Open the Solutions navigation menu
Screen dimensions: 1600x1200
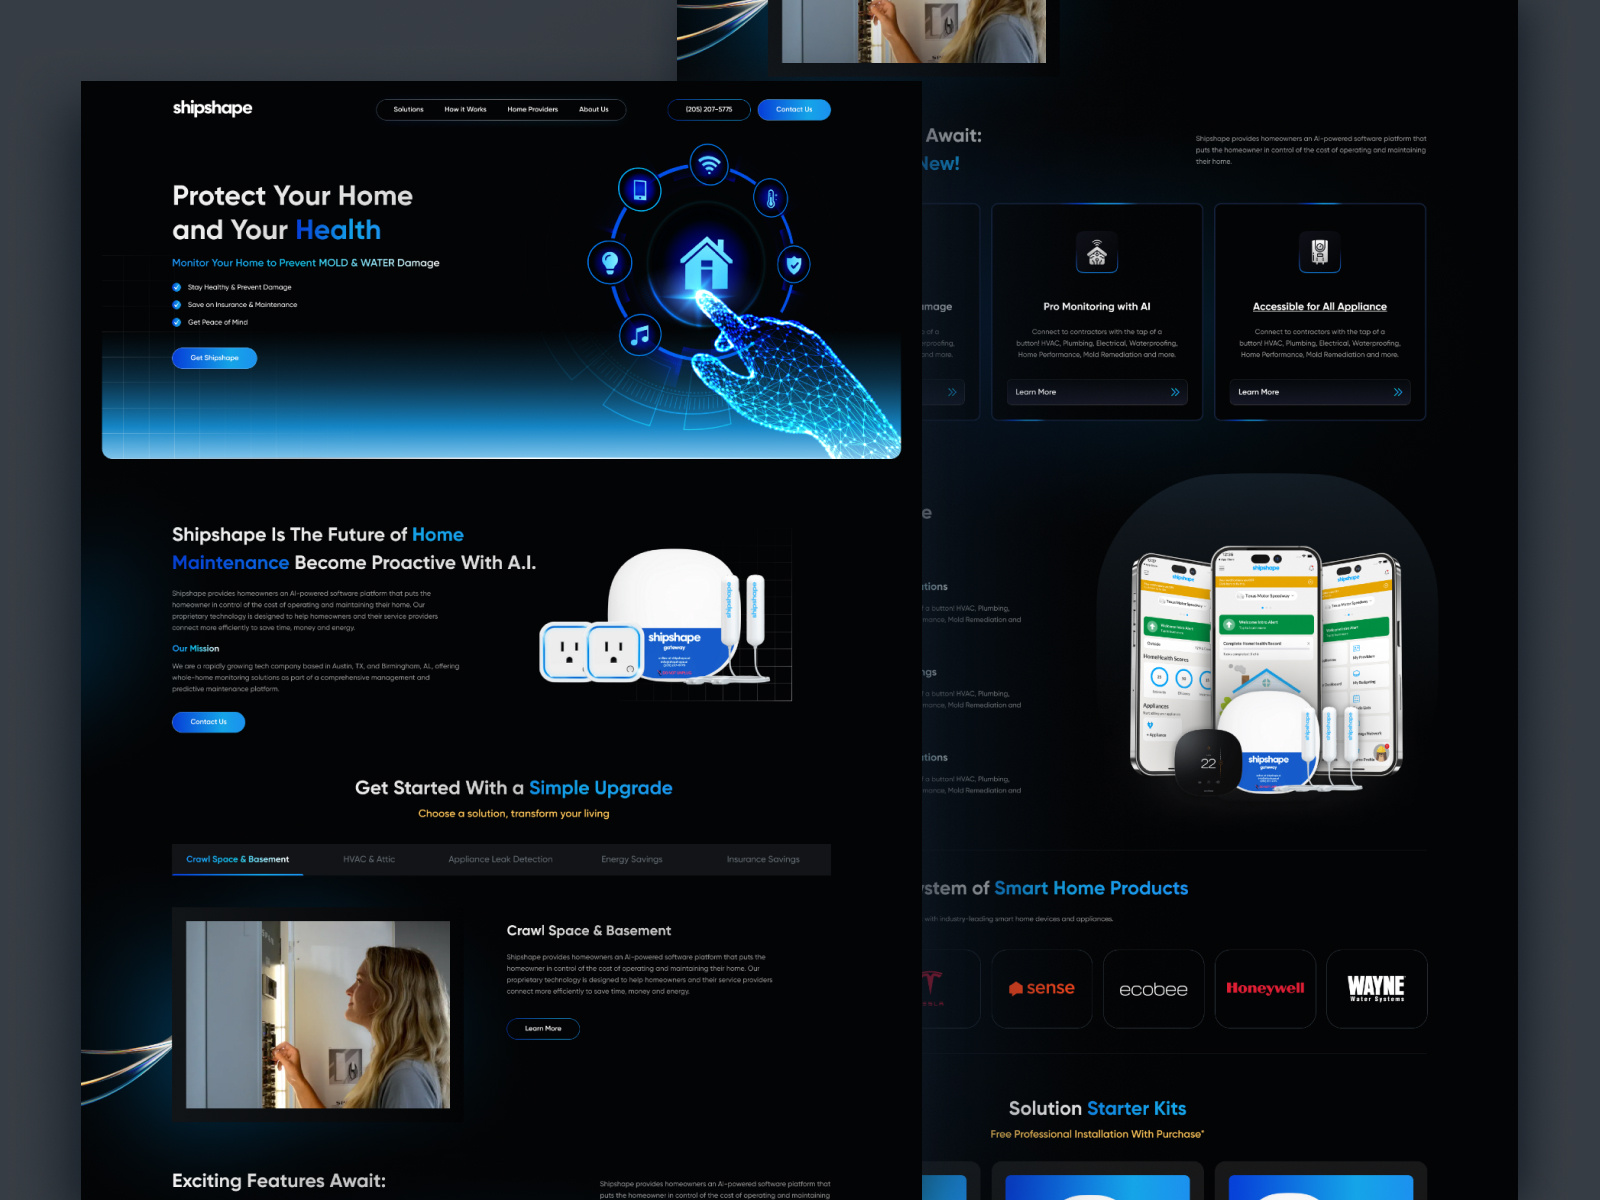(407, 110)
